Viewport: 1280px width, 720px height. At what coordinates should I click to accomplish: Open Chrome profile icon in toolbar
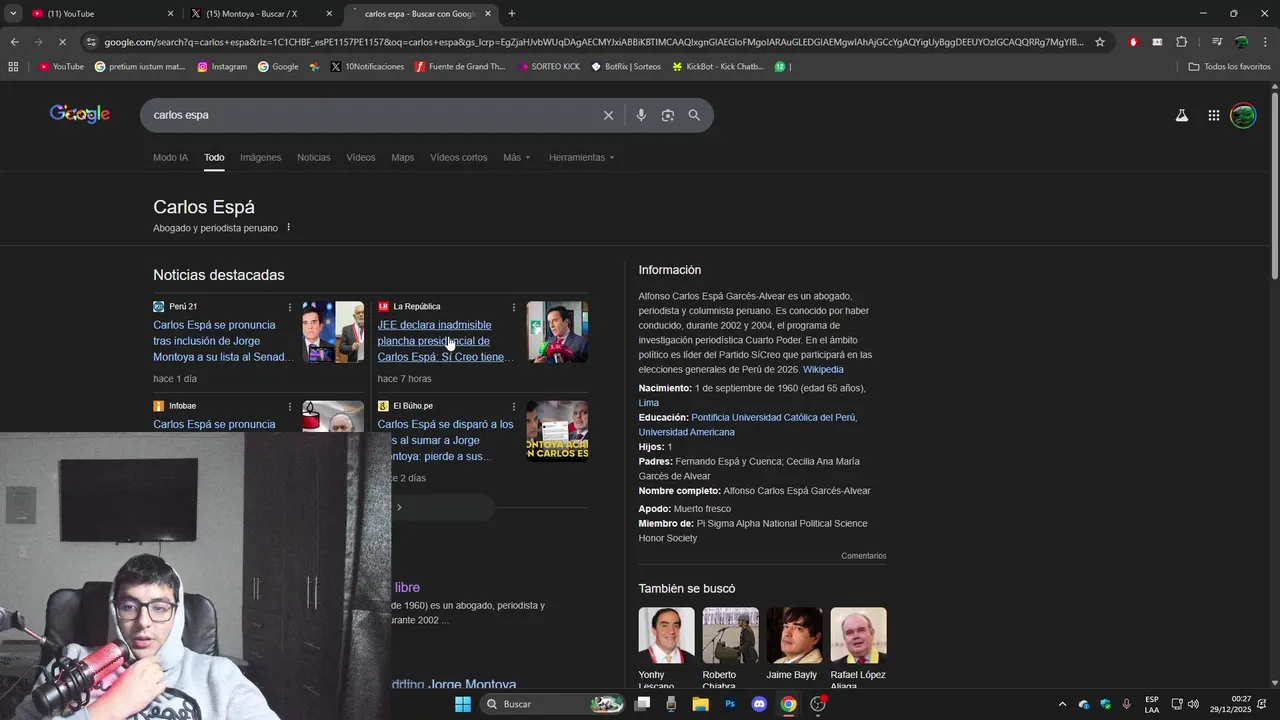click(x=1241, y=42)
